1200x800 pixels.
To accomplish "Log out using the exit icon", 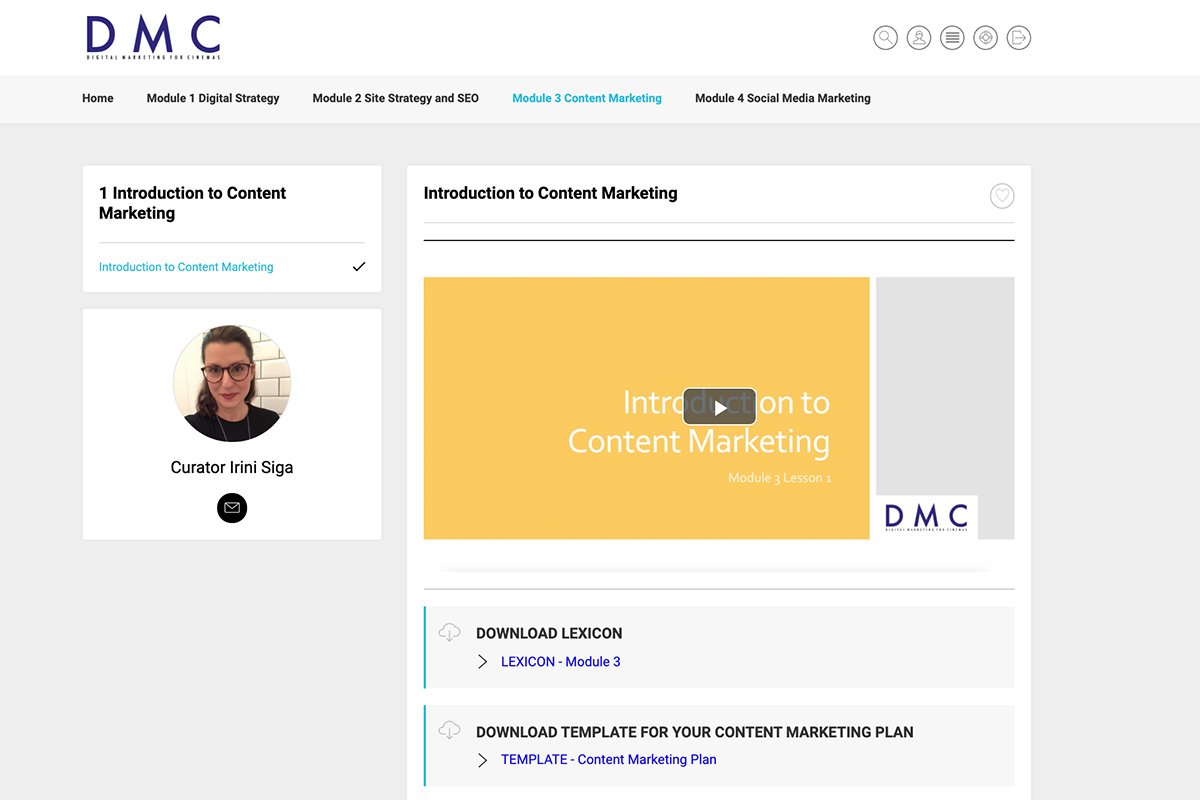I will tap(1018, 37).
